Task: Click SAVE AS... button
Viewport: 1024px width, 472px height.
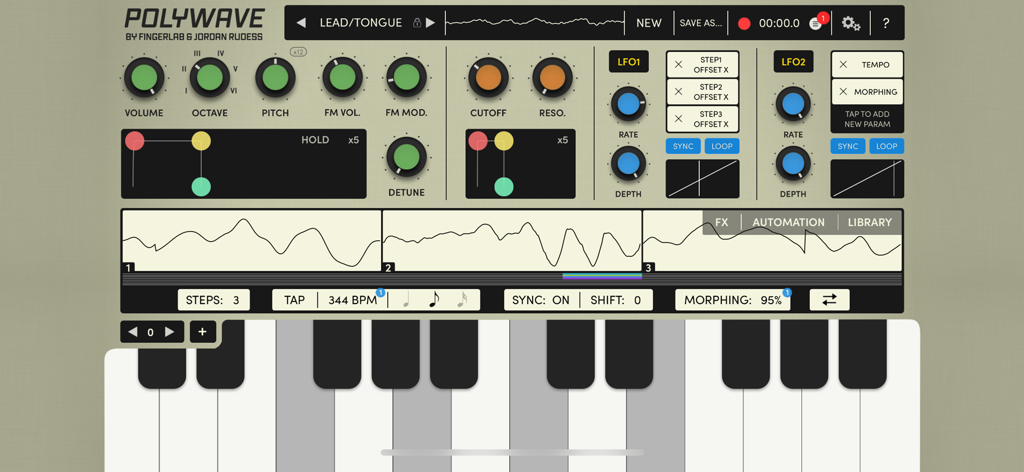Action: point(701,23)
